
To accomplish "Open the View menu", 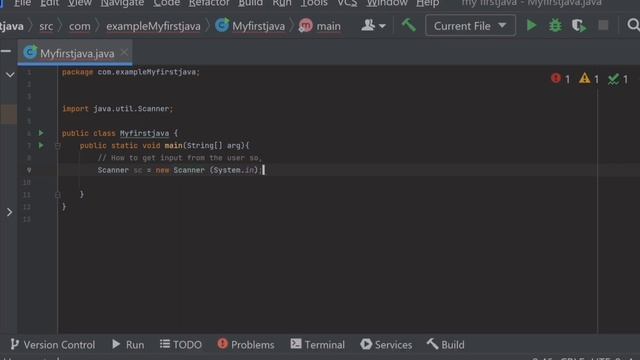I will [x=80, y=3].
